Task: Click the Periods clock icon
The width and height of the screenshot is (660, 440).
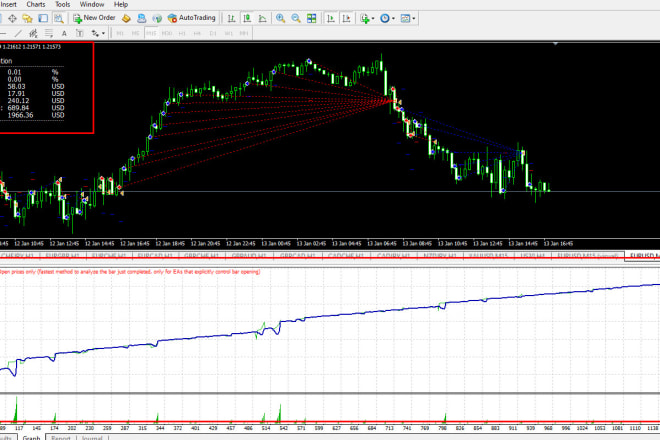Action: pos(385,19)
